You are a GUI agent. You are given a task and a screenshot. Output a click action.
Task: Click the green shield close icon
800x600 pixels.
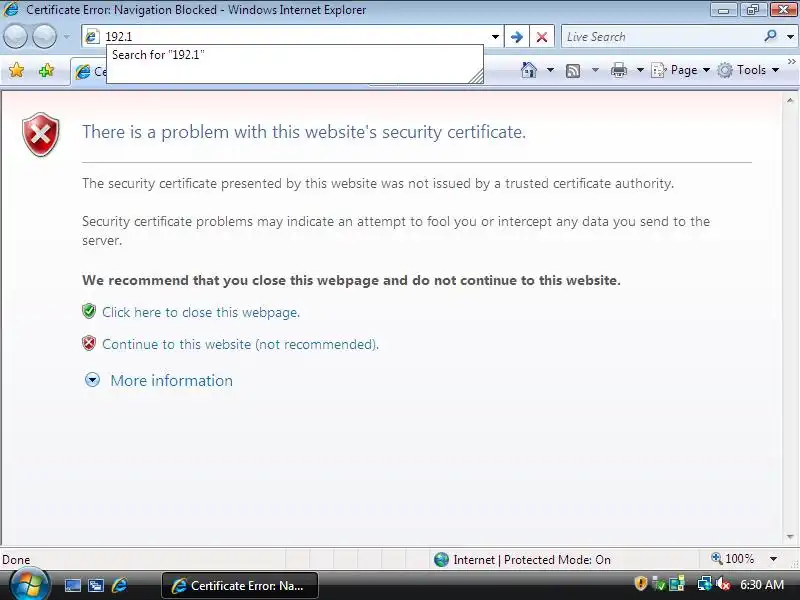coord(89,311)
